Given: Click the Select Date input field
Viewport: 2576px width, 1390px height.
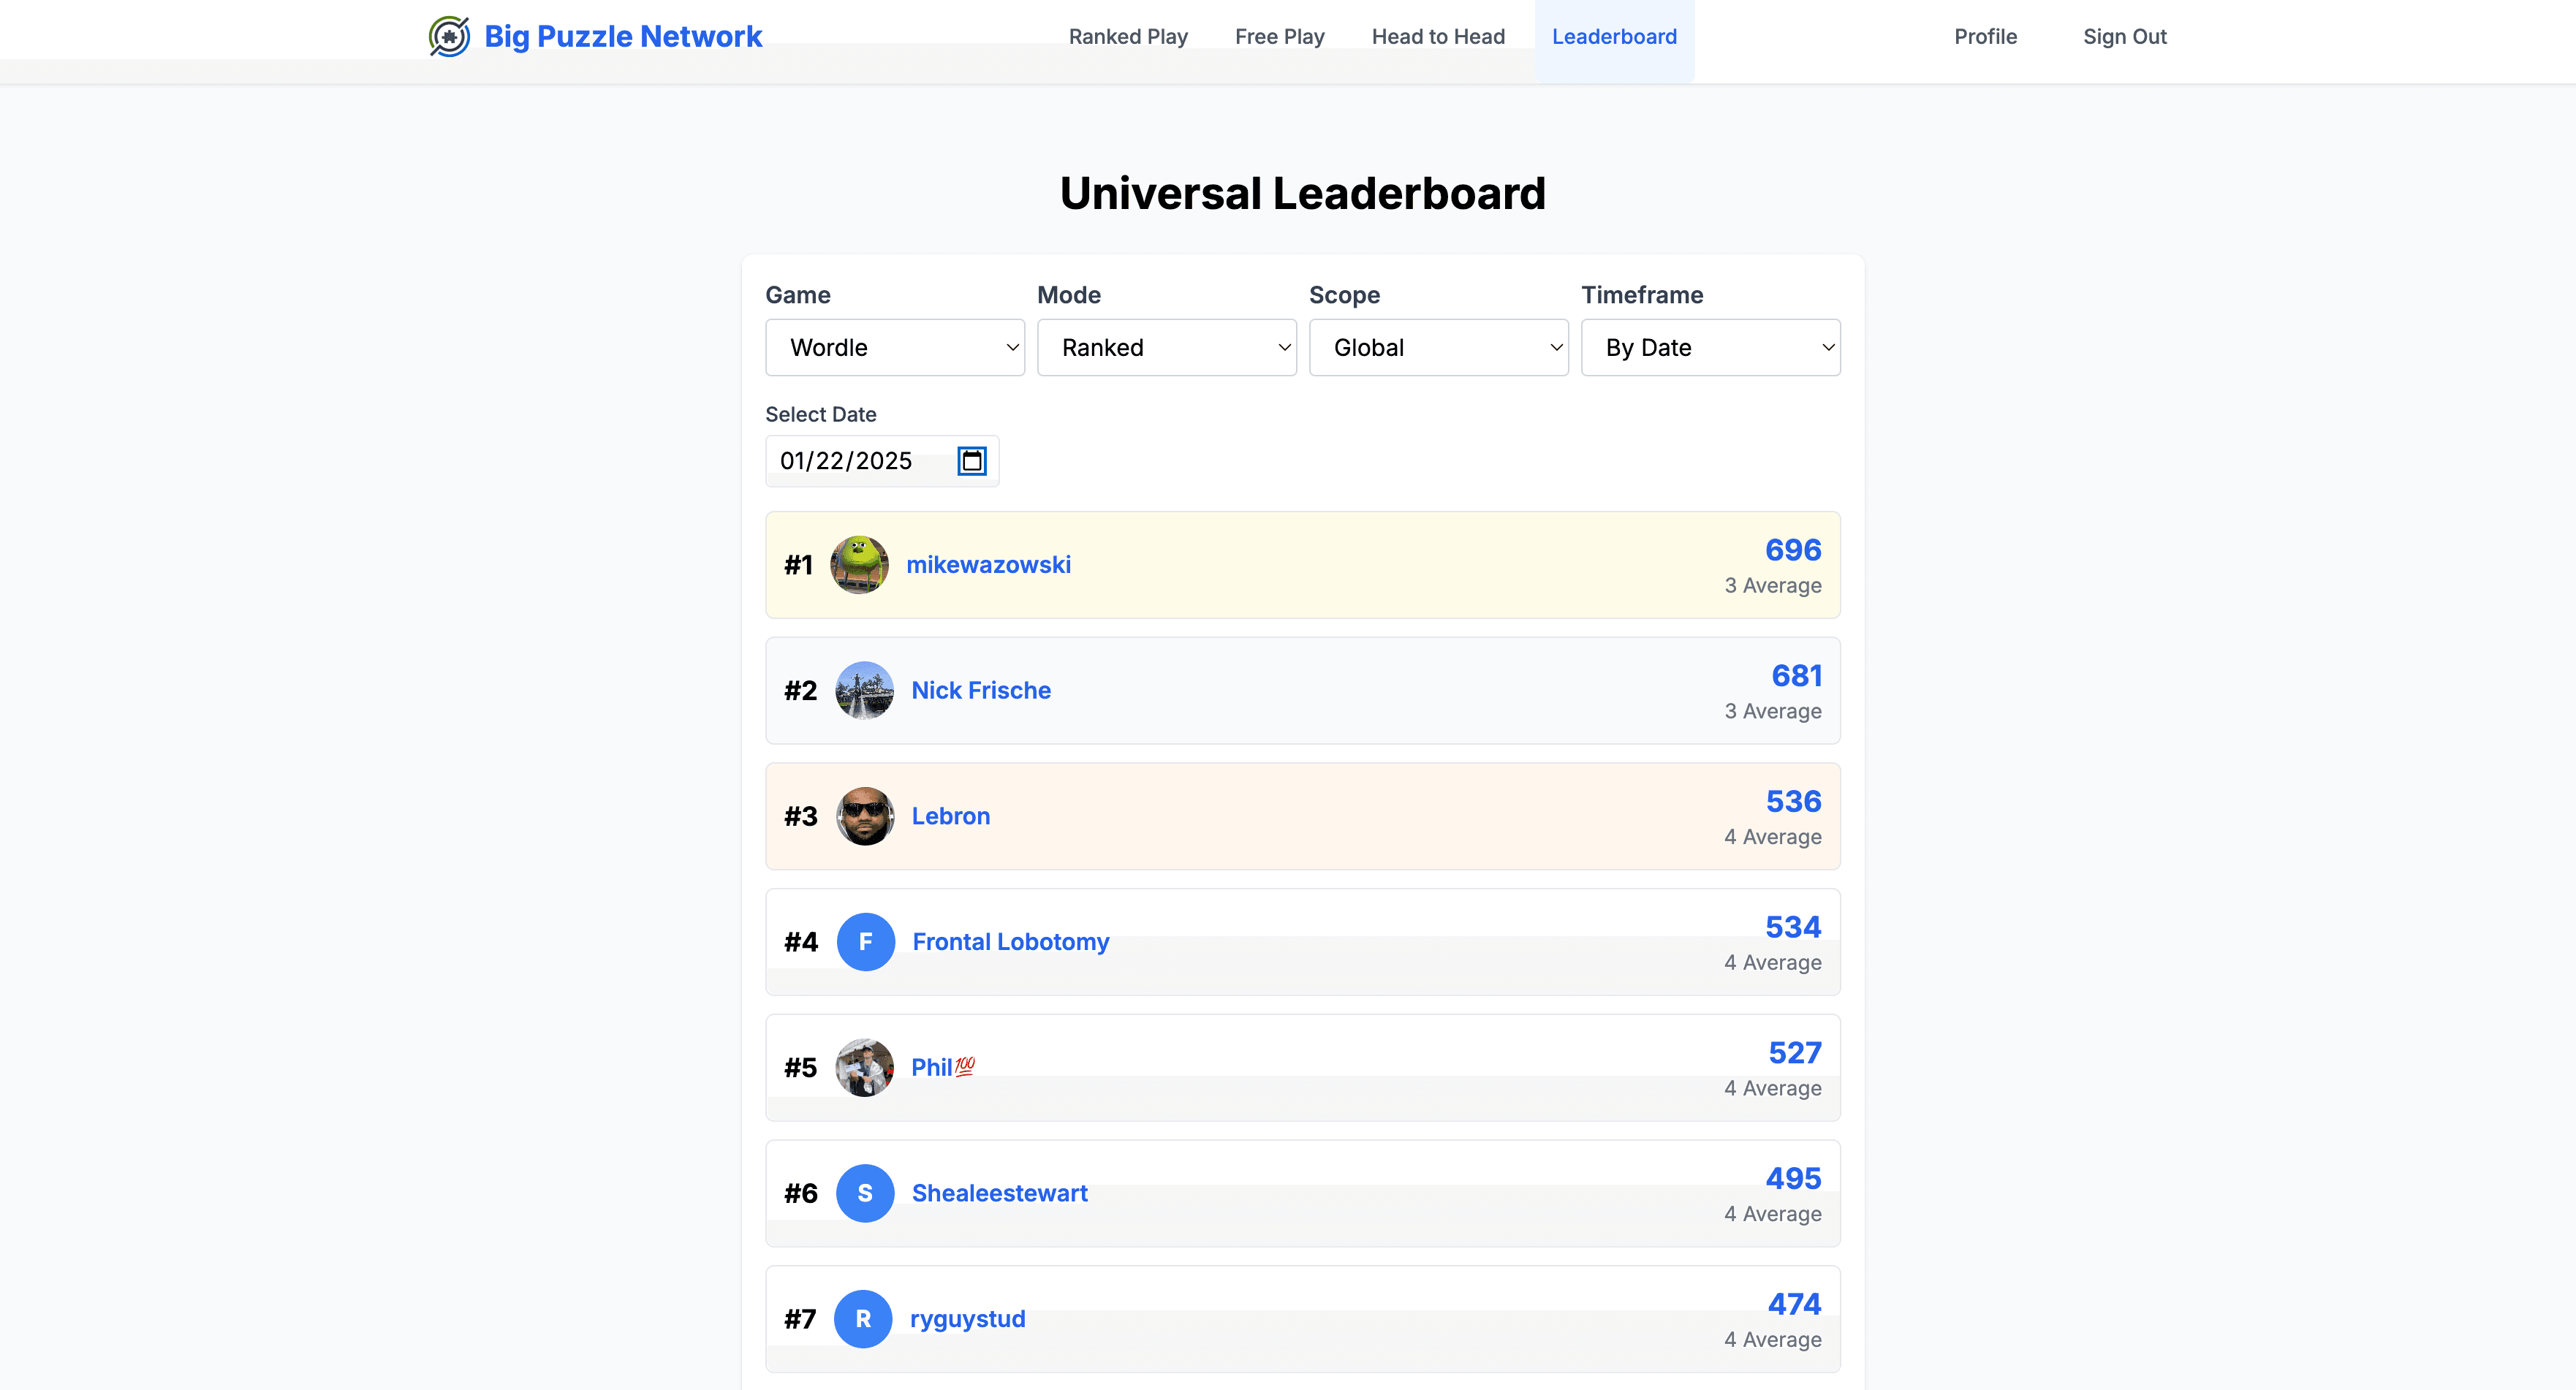Looking at the screenshot, I should coord(860,461).
